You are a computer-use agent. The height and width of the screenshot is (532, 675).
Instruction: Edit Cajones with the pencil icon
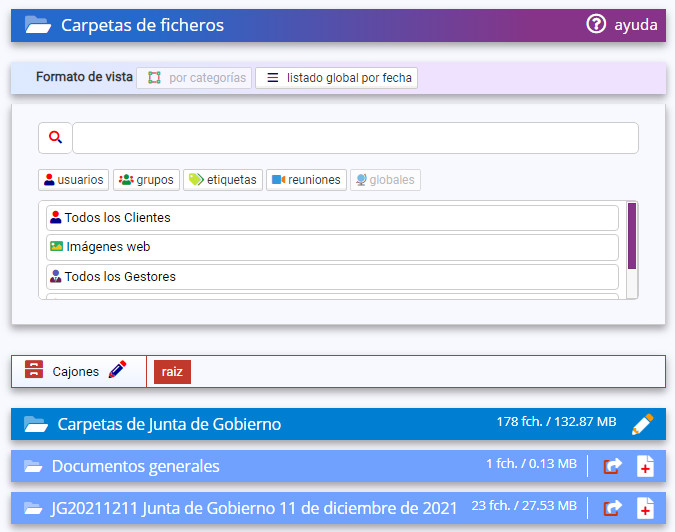click(x=117, y=369)
